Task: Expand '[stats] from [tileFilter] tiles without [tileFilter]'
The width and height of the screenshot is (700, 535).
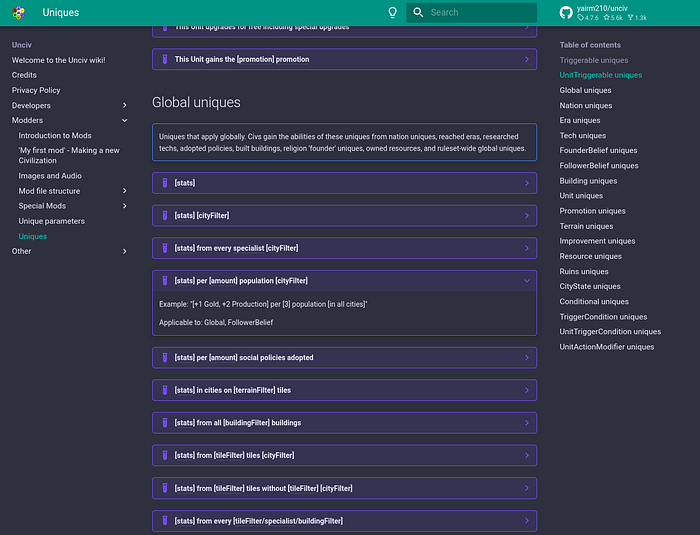Action: (344, 488)
